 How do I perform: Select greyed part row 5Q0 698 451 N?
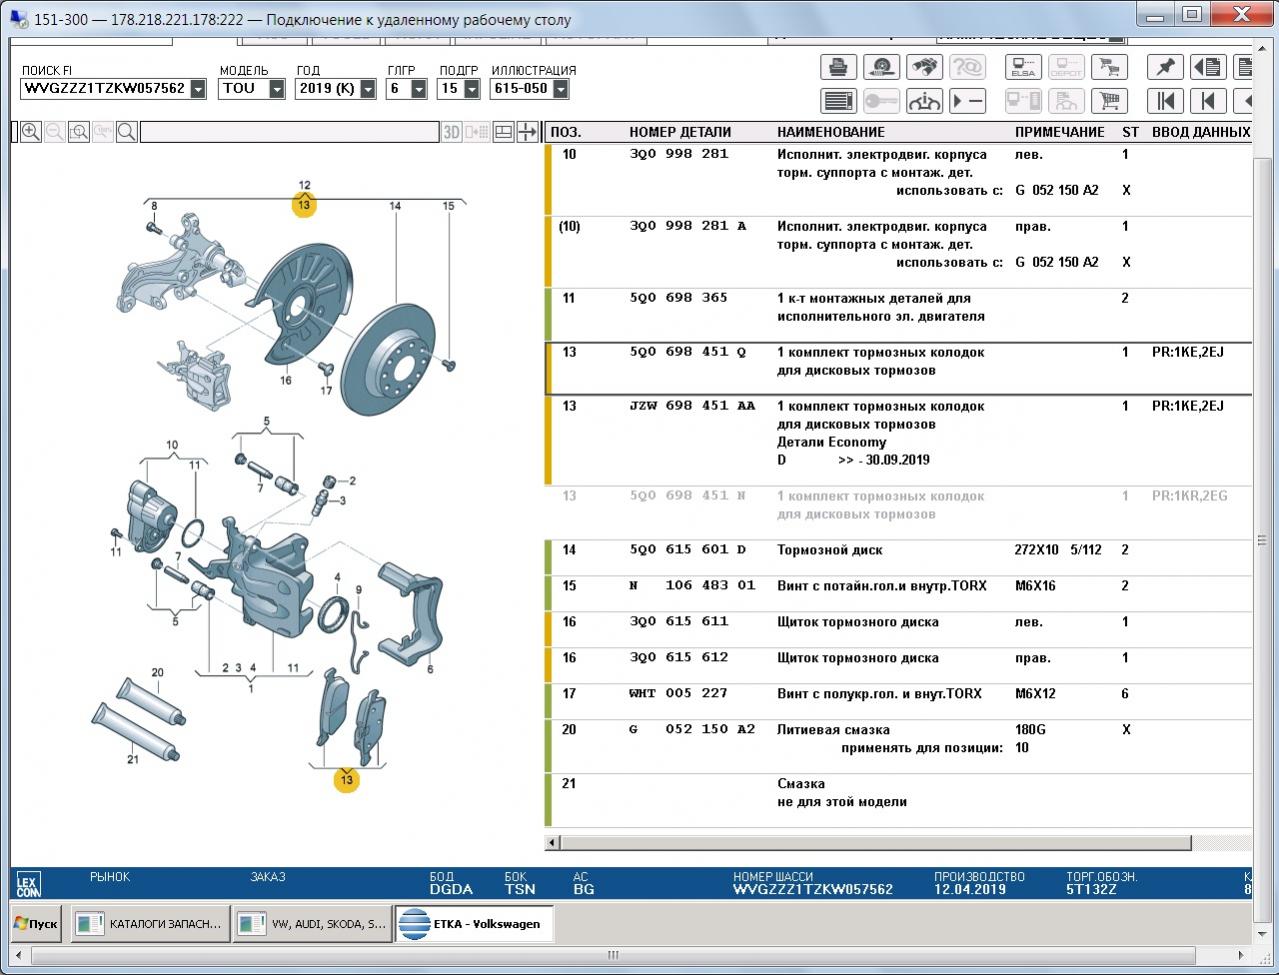[x=898, y=512]
